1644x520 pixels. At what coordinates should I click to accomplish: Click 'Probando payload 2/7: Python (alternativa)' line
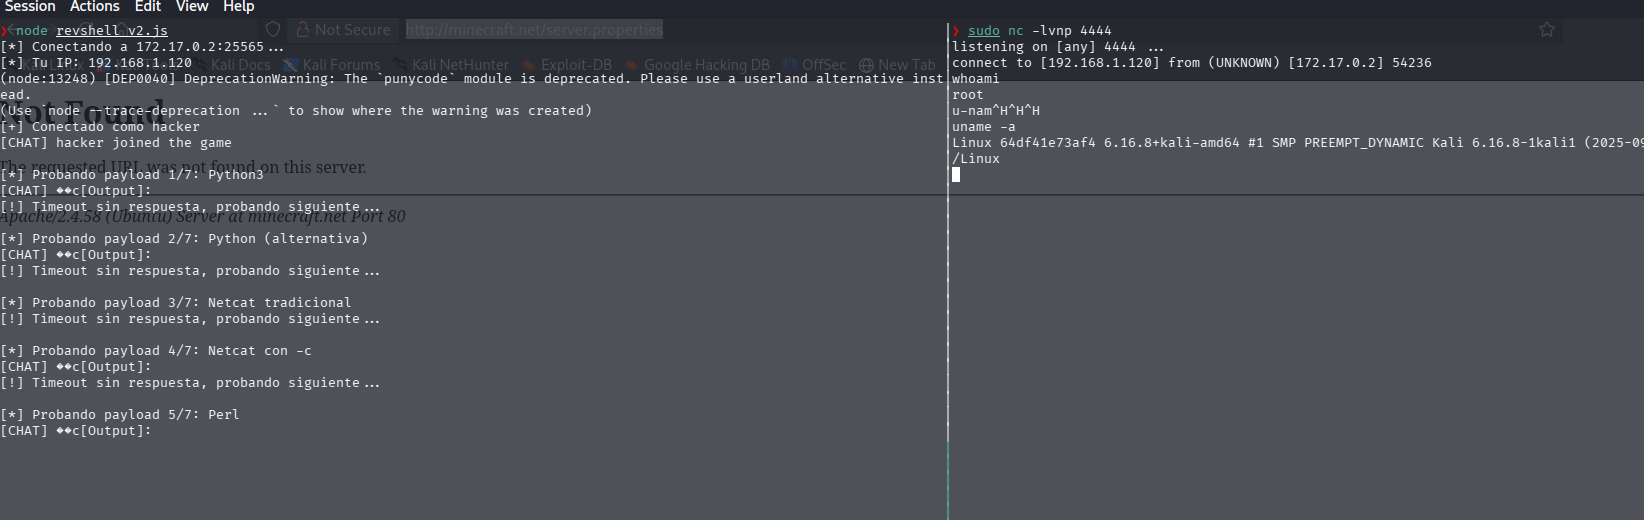(184, 239)
